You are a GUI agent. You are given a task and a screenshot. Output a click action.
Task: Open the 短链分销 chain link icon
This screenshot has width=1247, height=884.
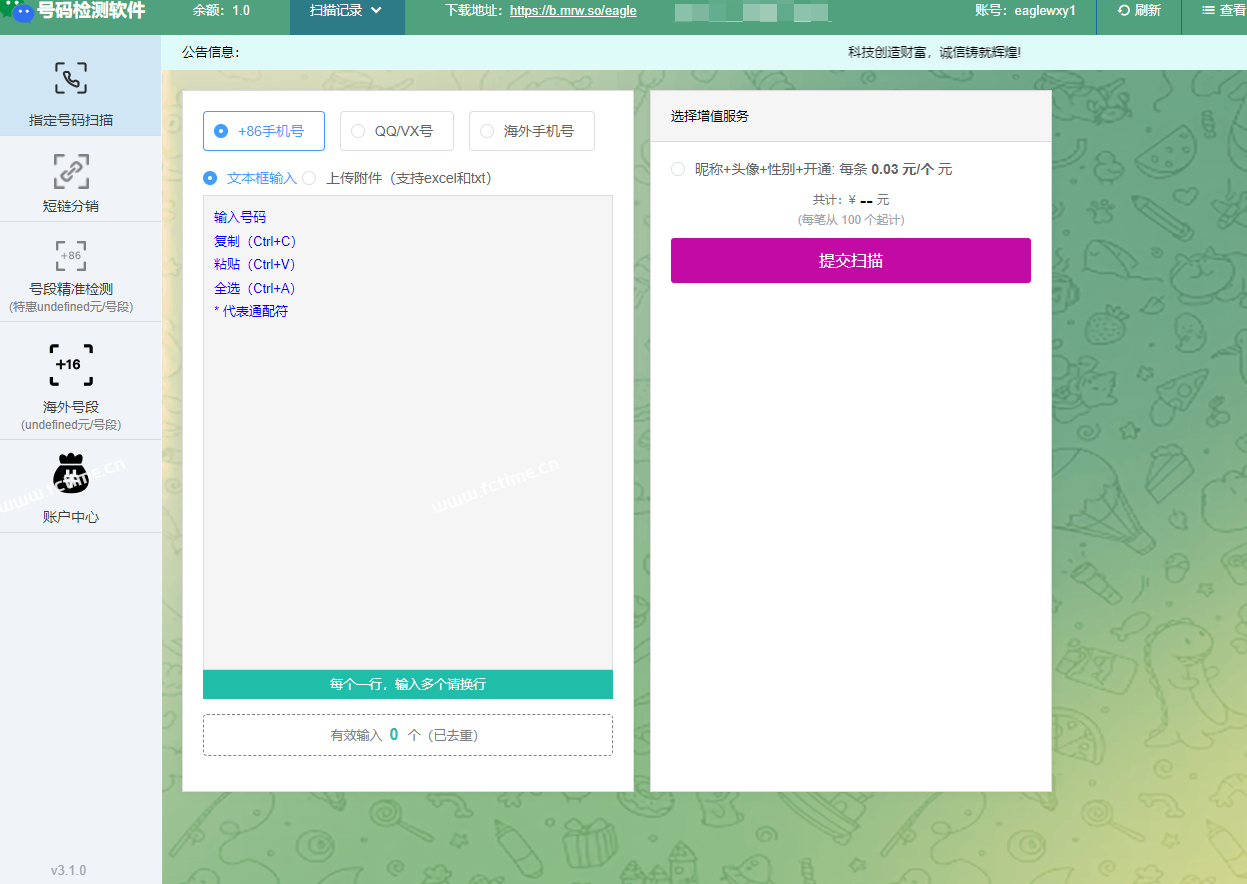[x=71, y=171]
